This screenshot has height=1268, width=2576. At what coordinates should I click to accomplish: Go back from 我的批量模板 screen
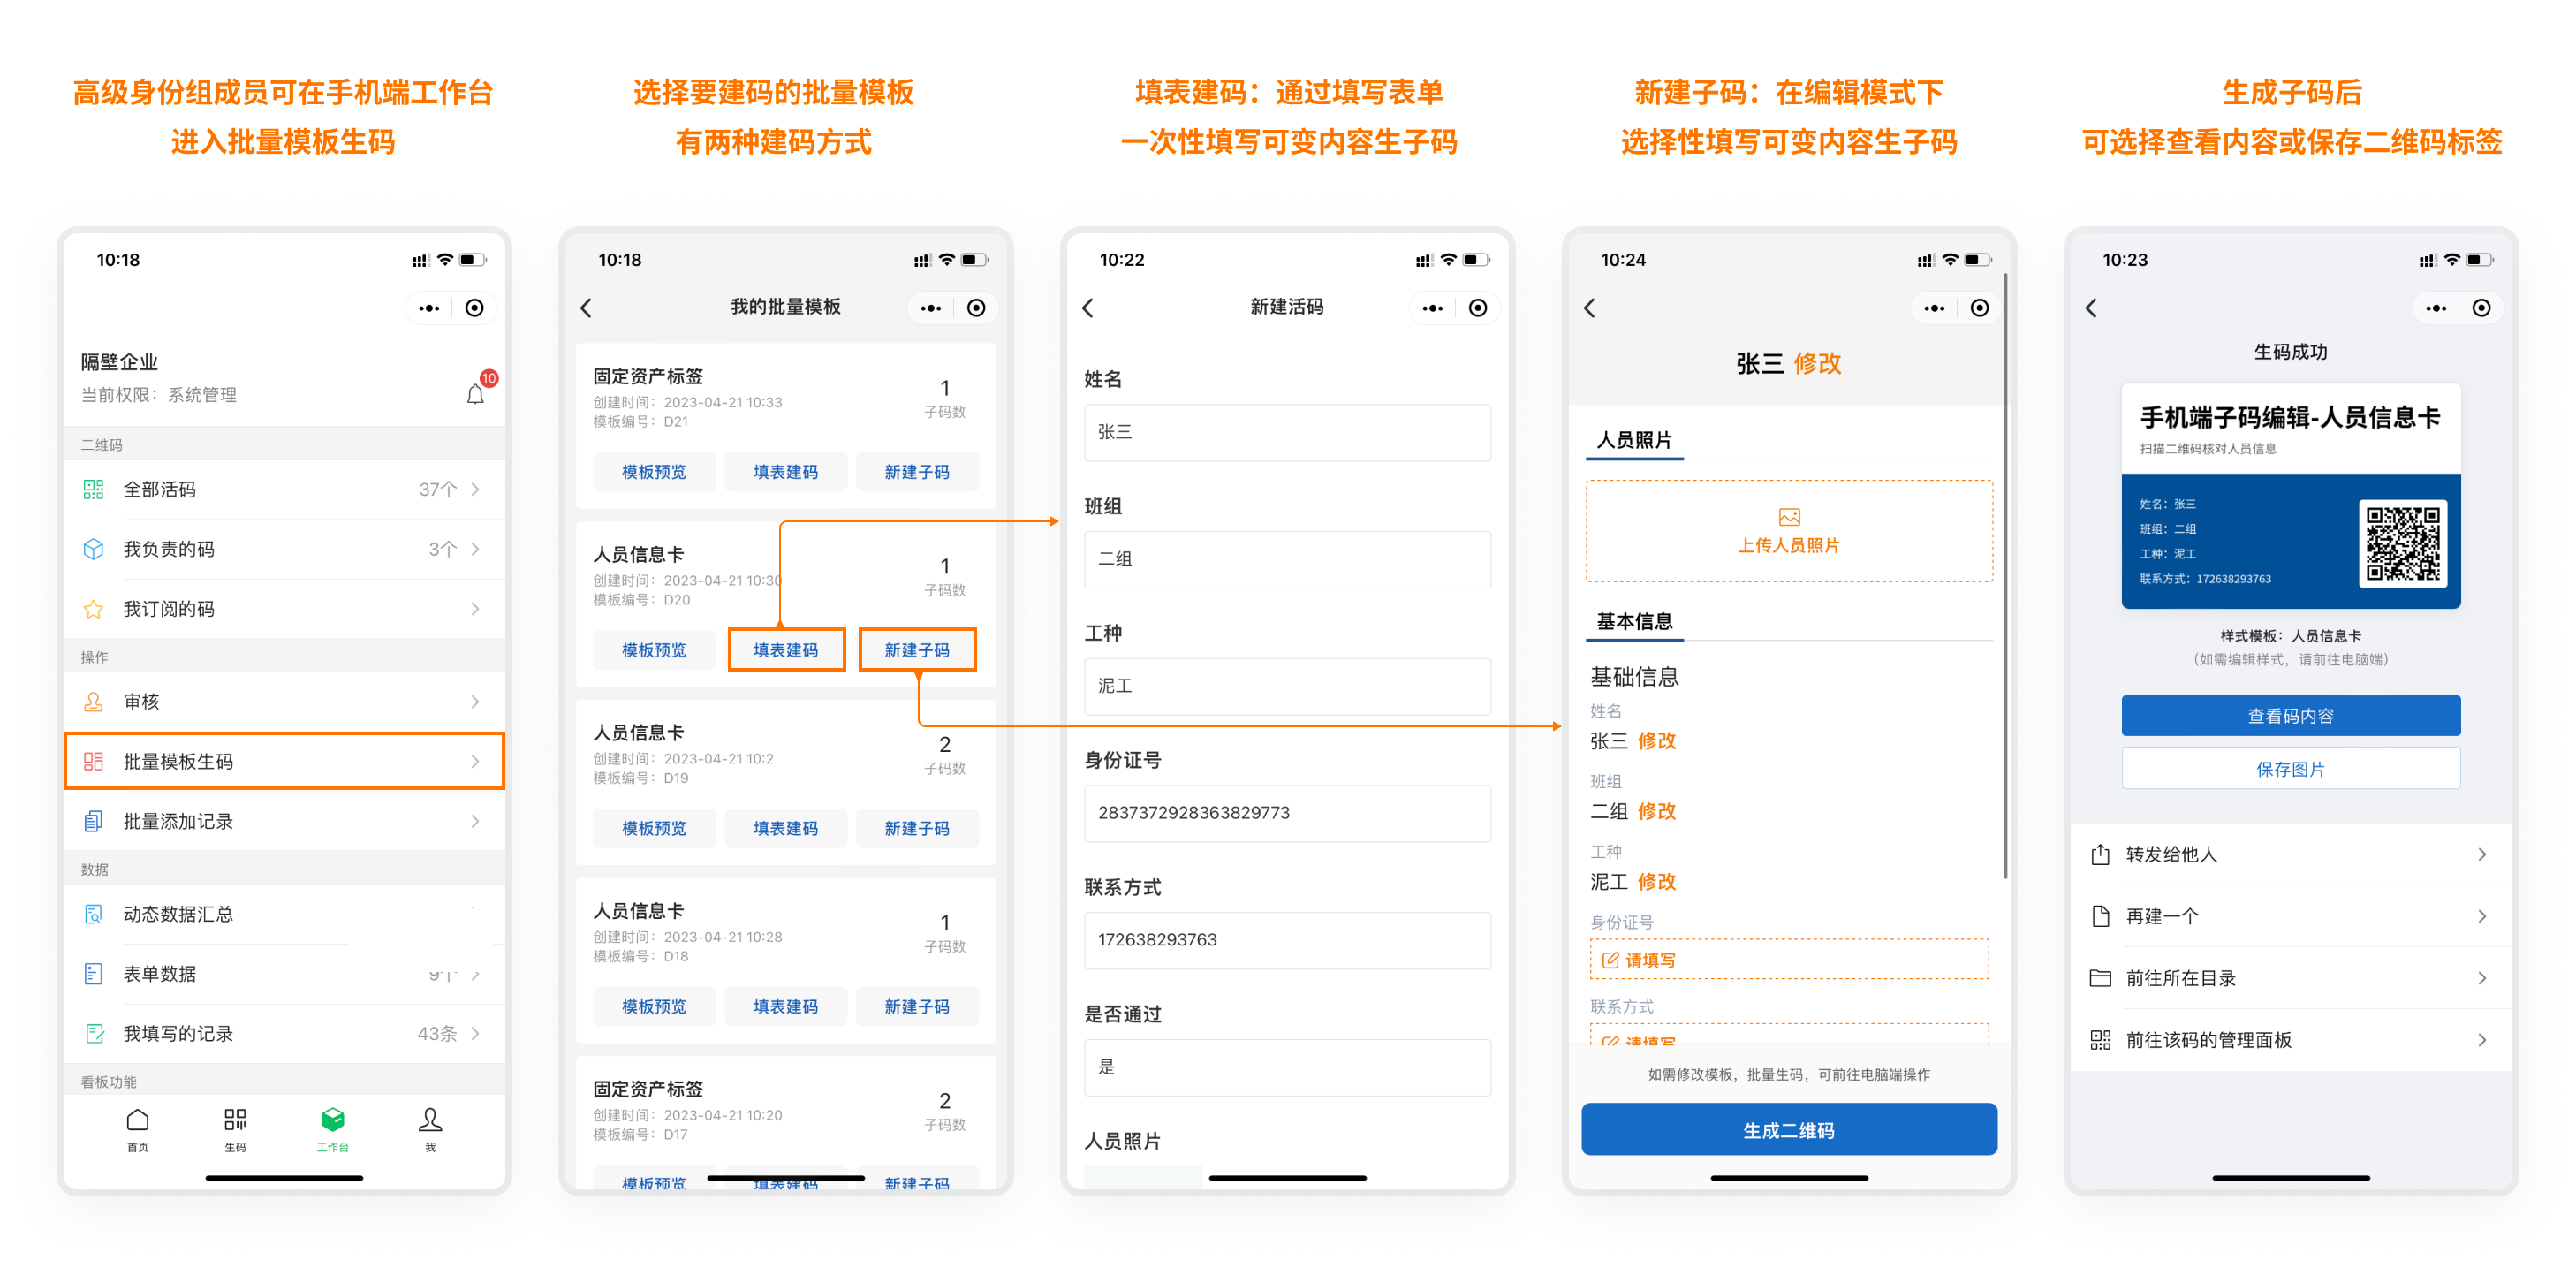click(587, 308)
